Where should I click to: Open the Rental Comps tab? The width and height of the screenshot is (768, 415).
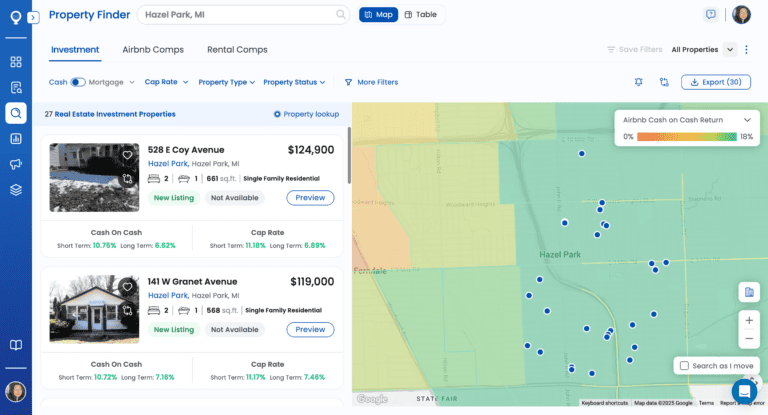[x=237, y=49]
